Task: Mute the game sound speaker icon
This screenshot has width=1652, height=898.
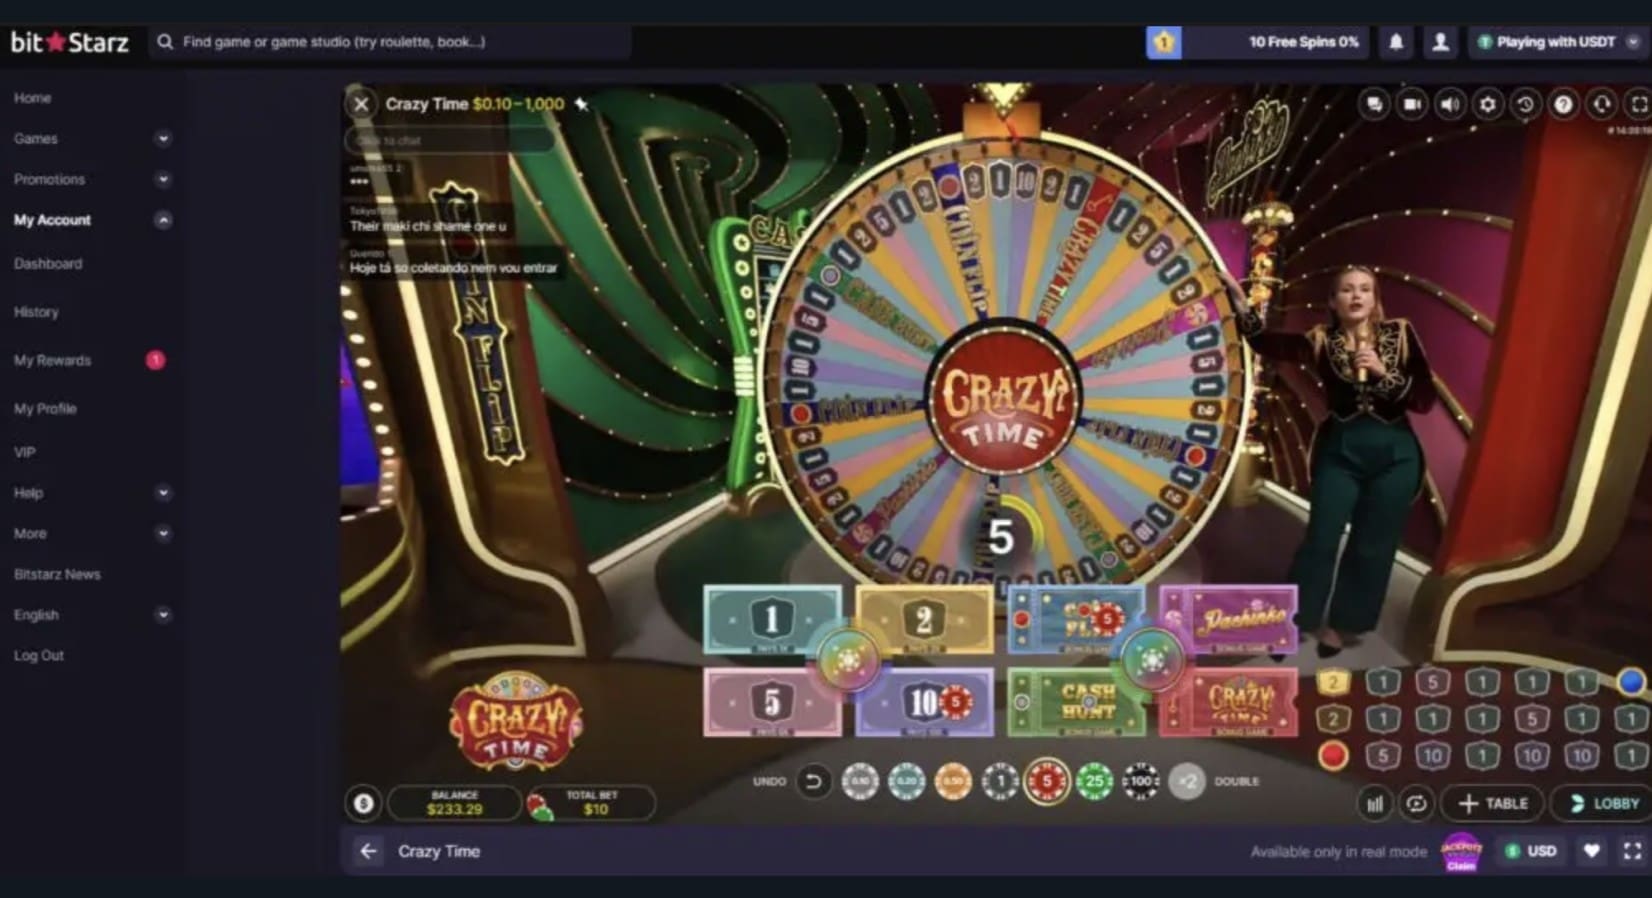Action: tap(1449, 104)
